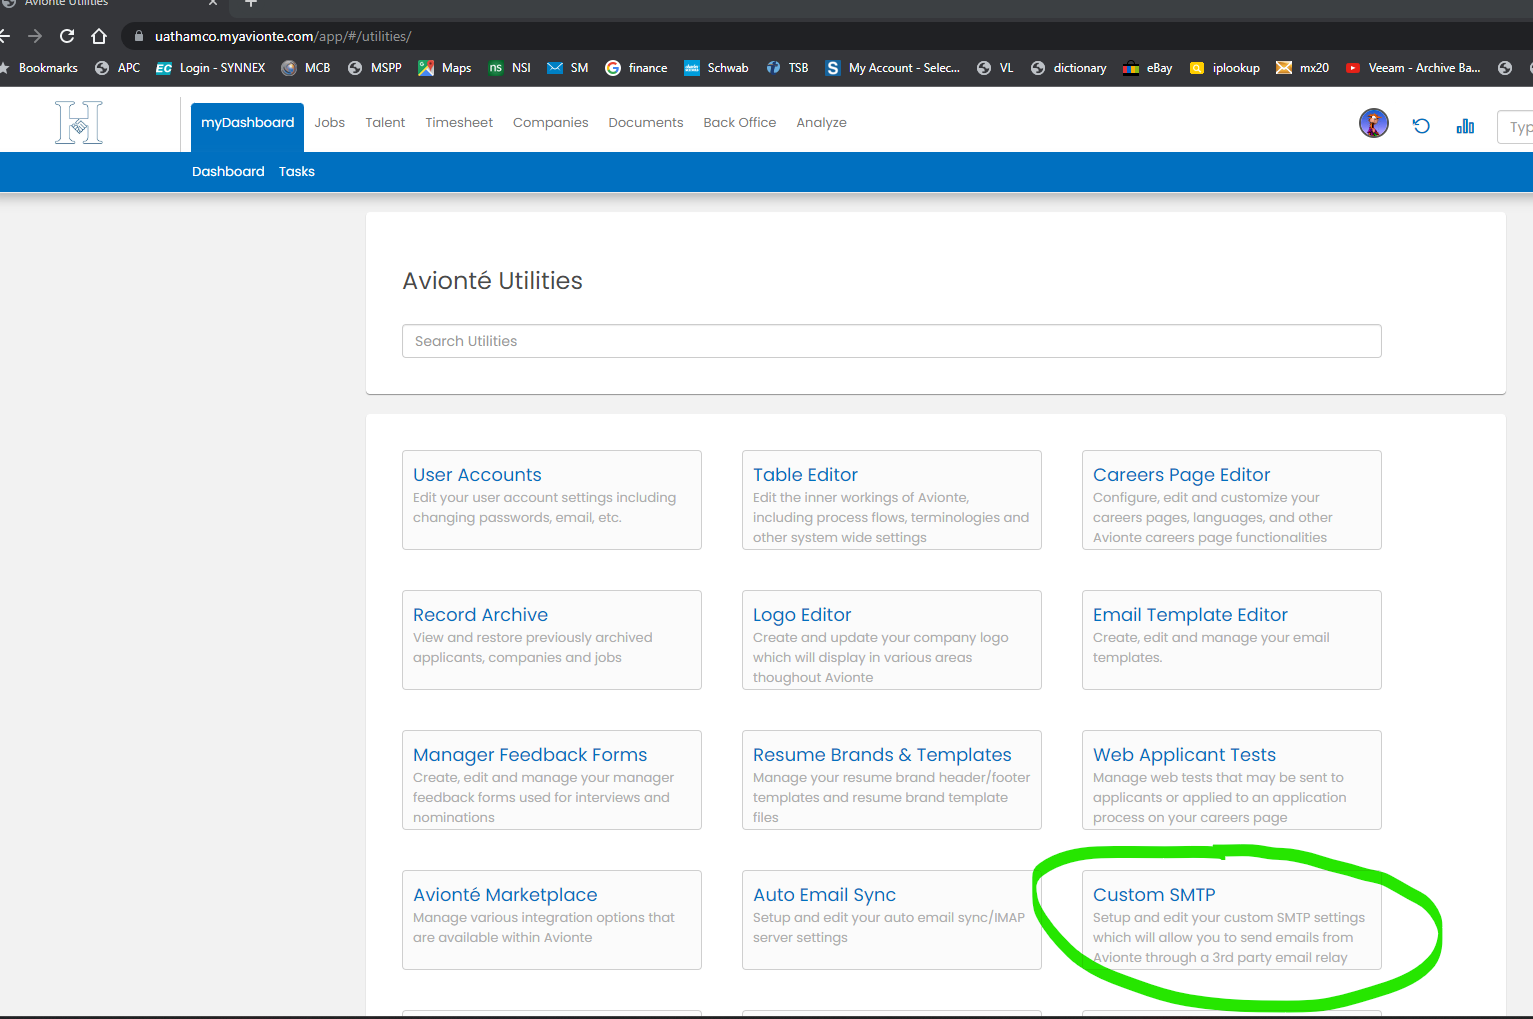Image resolution: width=1533 pixels, height=1019 pixels.
Task: Open the Record Archive utility
Action: coord(552,640)
